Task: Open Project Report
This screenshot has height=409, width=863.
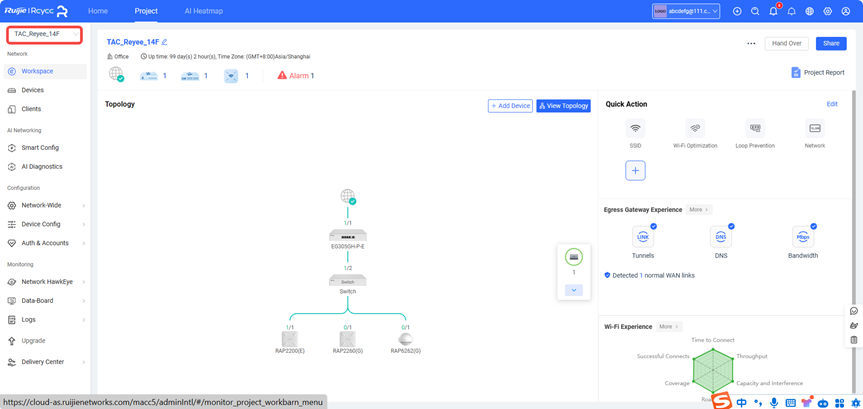Action: click(817, 73)
